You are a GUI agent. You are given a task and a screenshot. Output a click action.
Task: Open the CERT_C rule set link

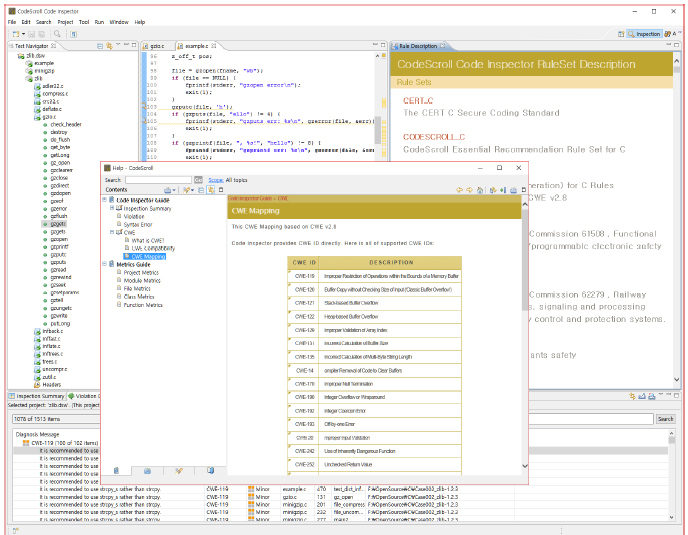[418, 101]
